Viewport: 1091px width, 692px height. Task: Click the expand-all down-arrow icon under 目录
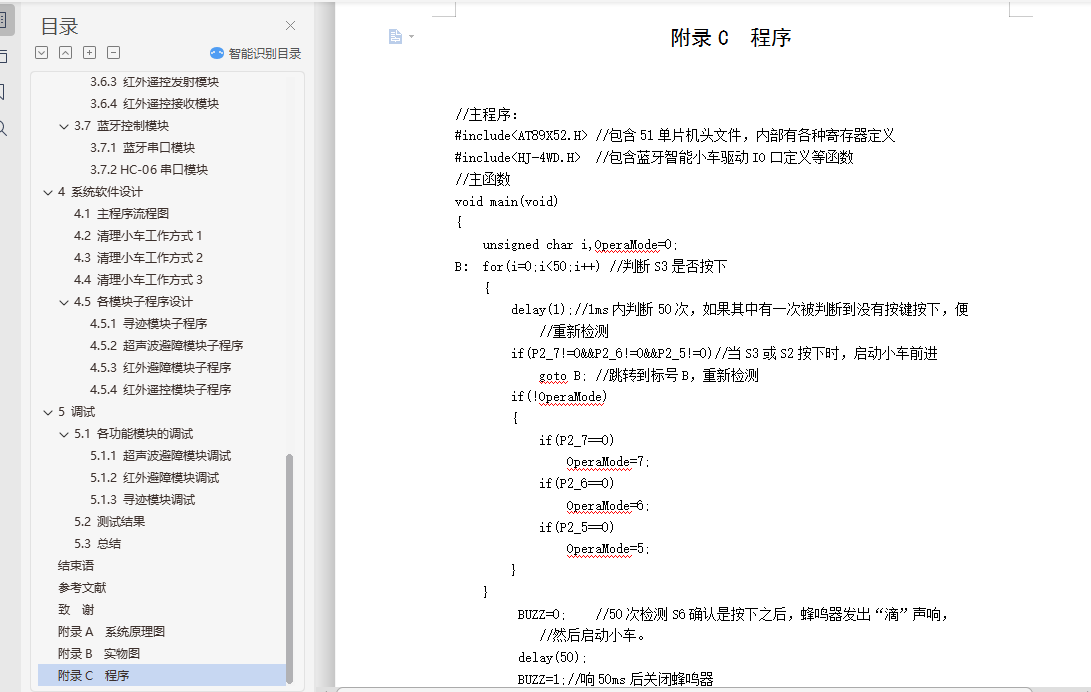pyautogui.click(x=42, y=53)
